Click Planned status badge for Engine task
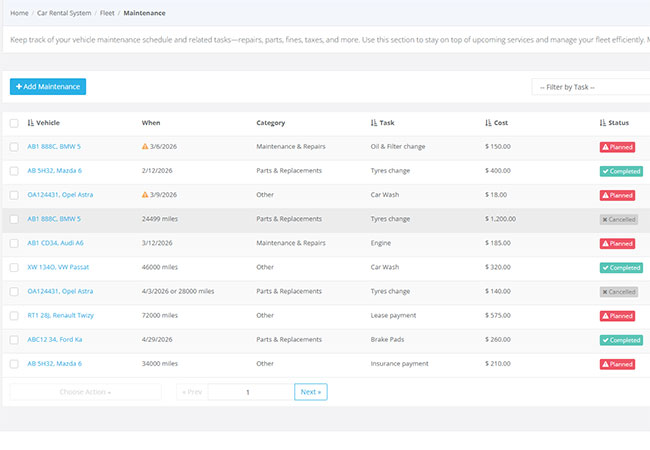650x450 pixels. [617, 244]
